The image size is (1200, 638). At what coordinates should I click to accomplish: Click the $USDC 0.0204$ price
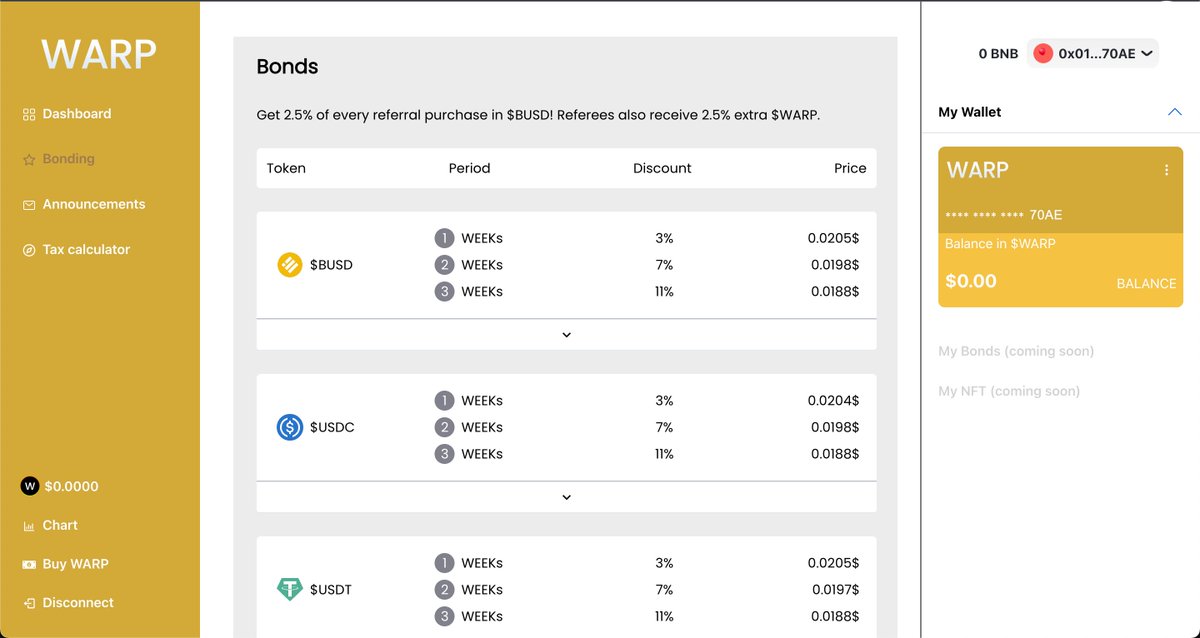[x=833, y=400]
